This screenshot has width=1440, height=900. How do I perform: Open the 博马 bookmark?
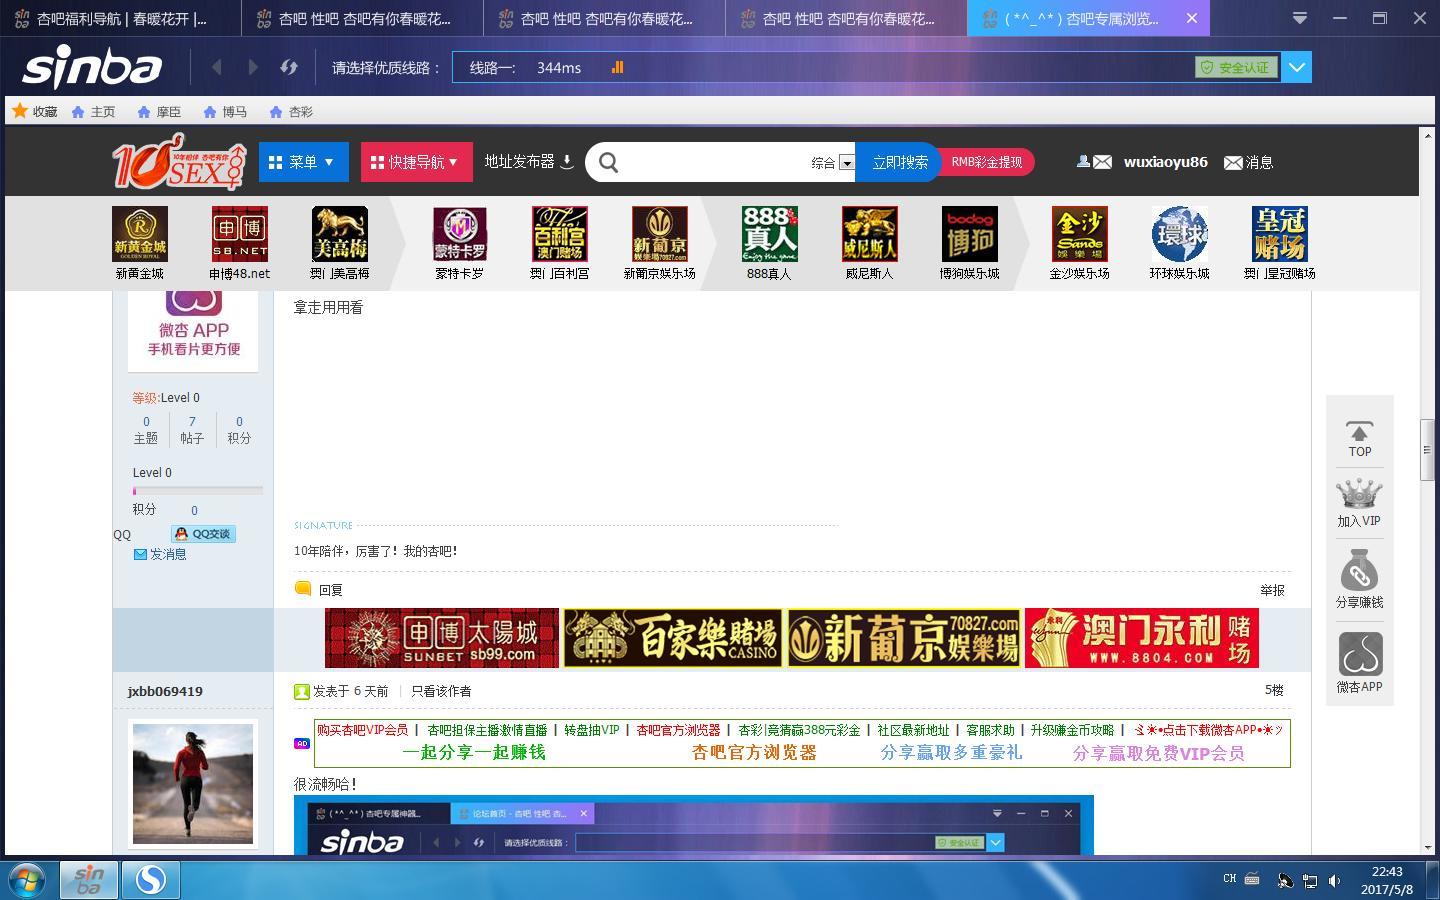pyautogui.click(x=225, y=112)
